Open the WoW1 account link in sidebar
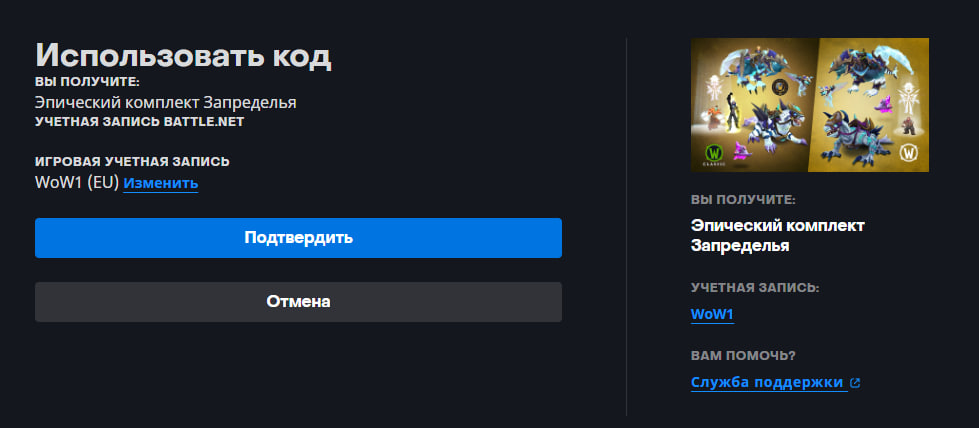This screenshot has width=979, height=428. click(713, 315)
